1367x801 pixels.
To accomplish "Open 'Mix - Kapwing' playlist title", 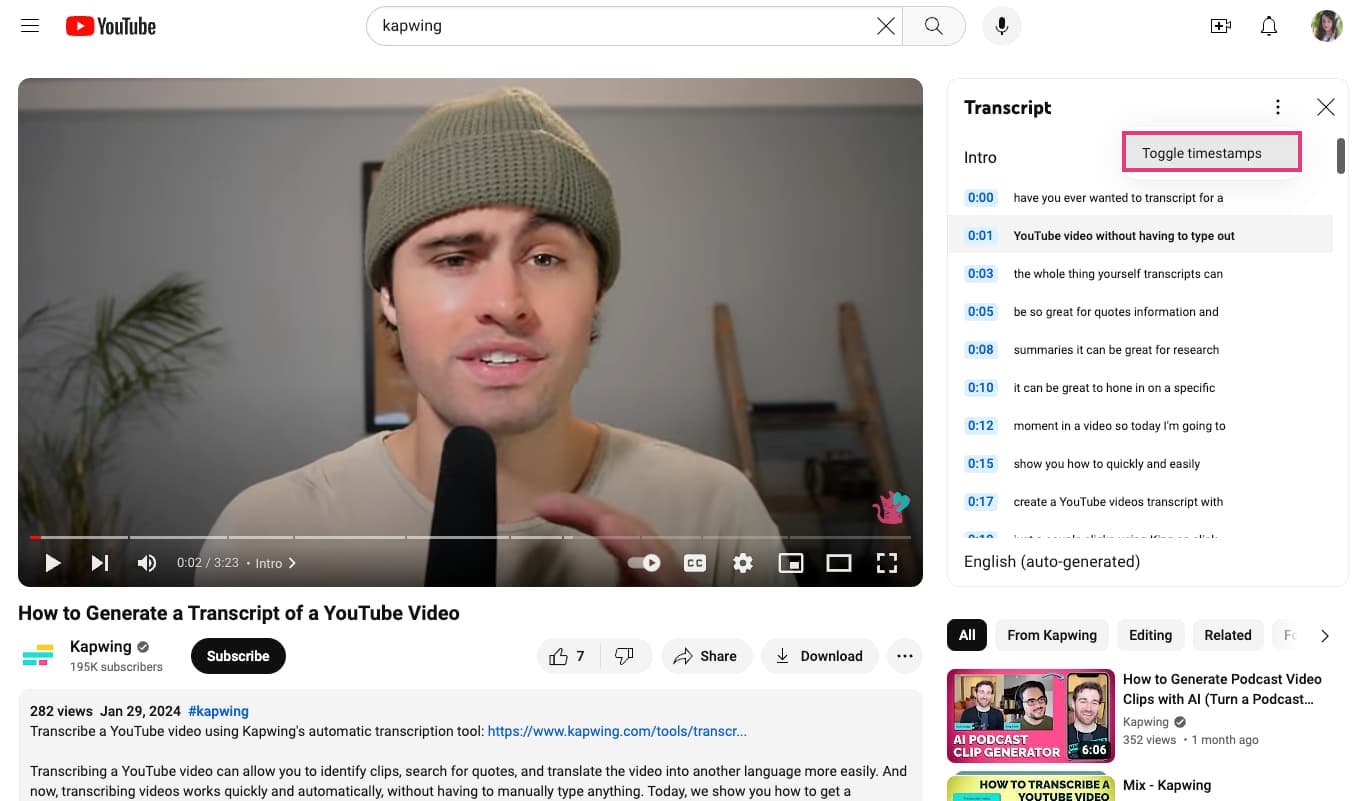I will pos(1167,785).
